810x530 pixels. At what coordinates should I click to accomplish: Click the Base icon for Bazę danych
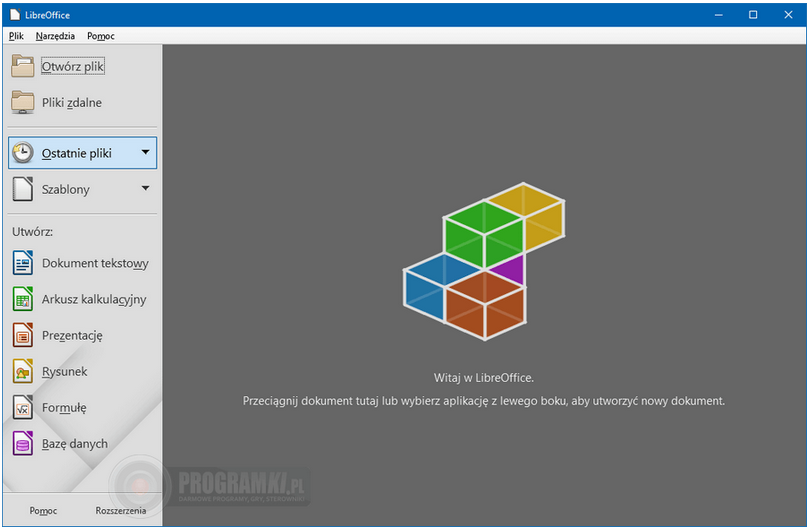point(23,444)
